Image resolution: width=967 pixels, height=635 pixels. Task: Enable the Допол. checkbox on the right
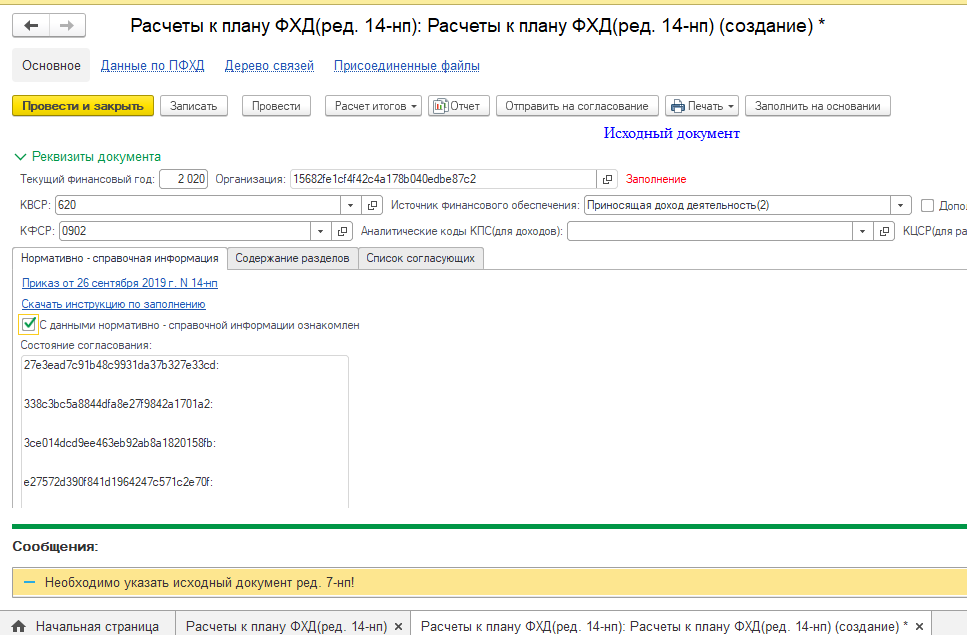pos(927,205)
